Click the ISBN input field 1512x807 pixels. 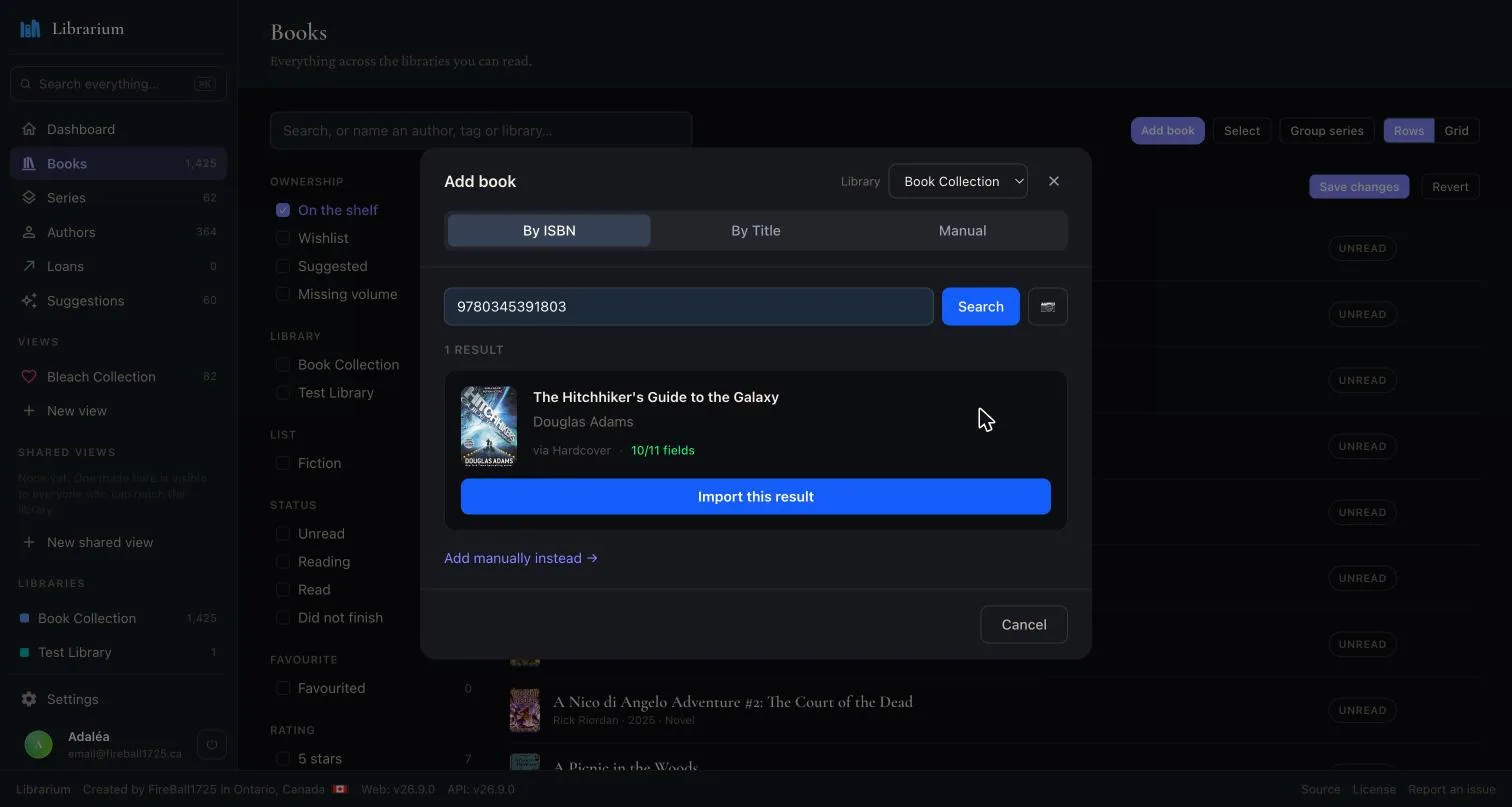pyautogui.click(x=689, y=306)
